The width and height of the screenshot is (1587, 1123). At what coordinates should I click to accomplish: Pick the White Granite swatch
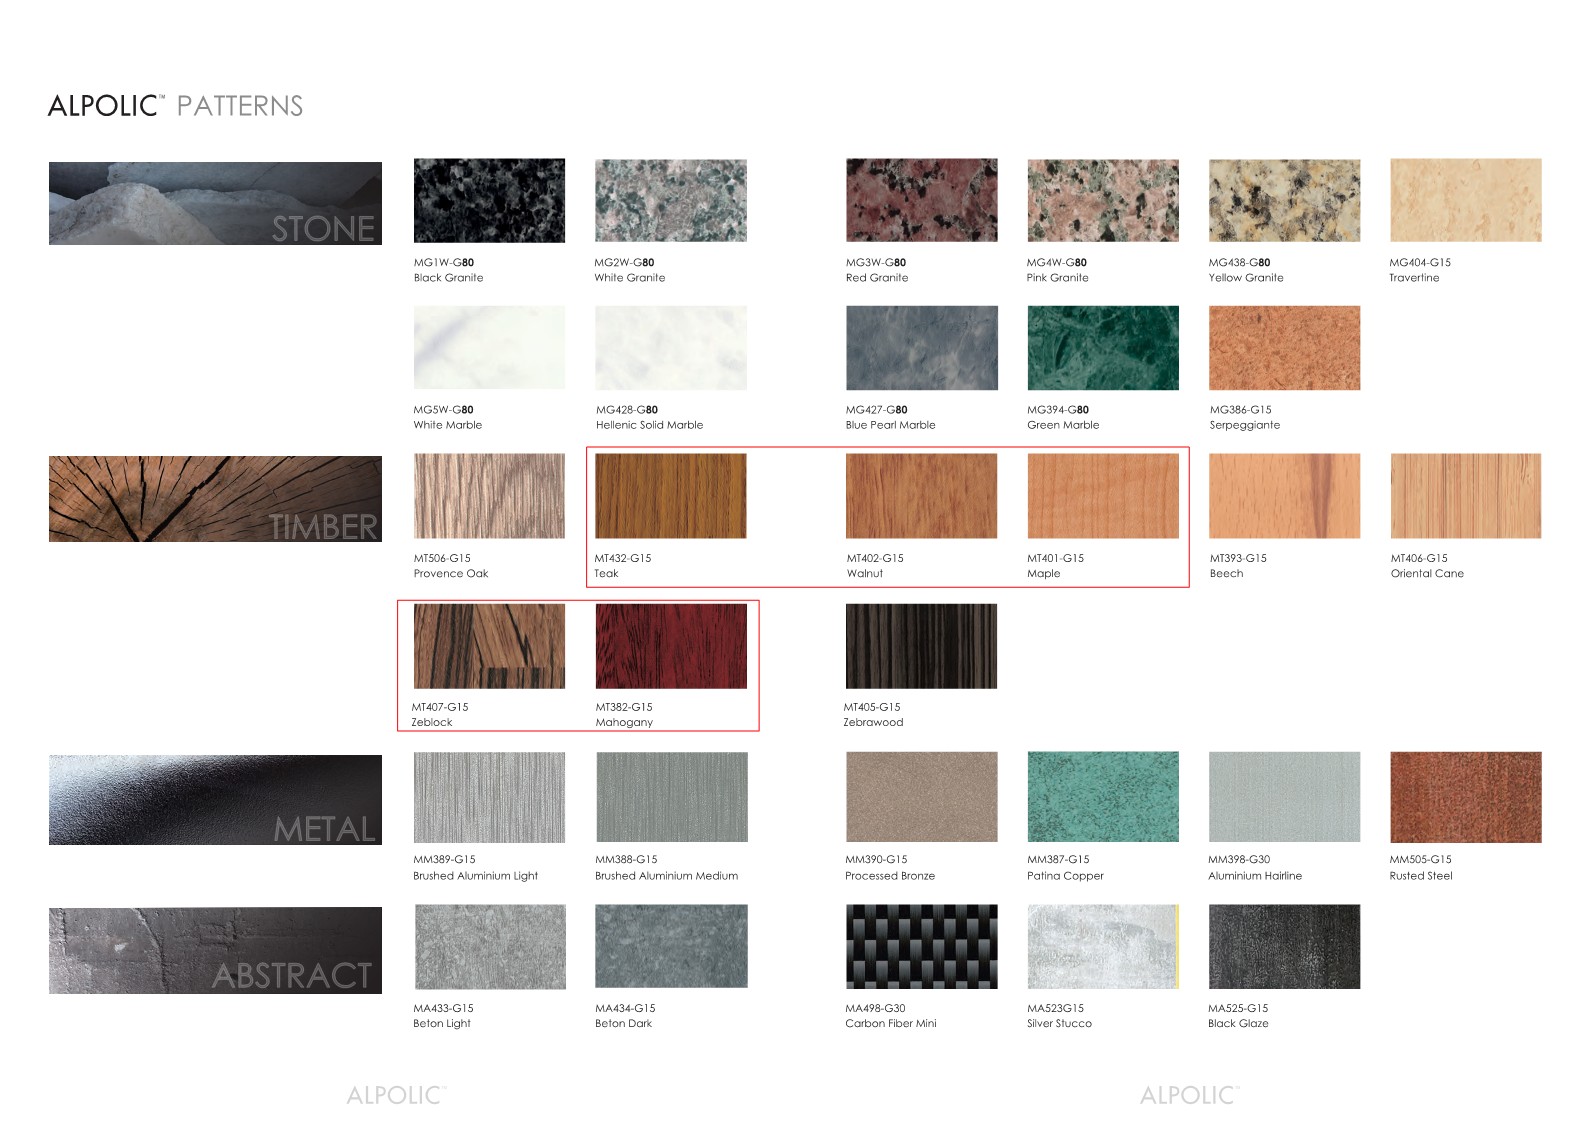tap(670, 200)
